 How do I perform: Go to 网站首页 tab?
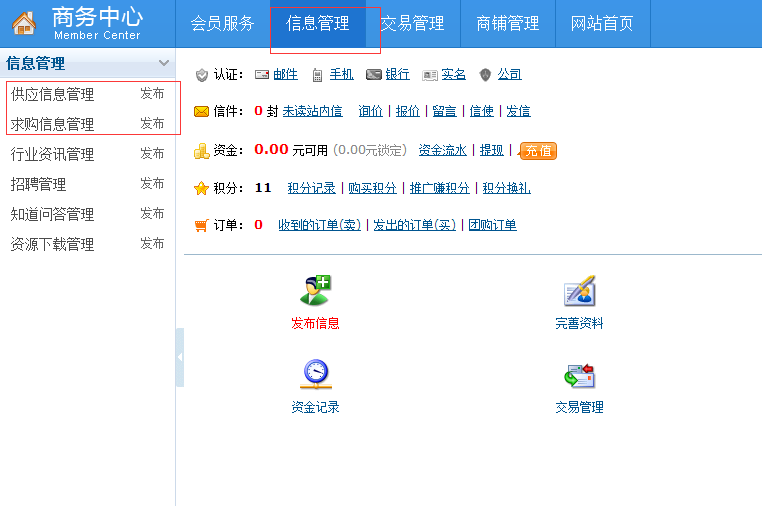[x=602, y=23]
